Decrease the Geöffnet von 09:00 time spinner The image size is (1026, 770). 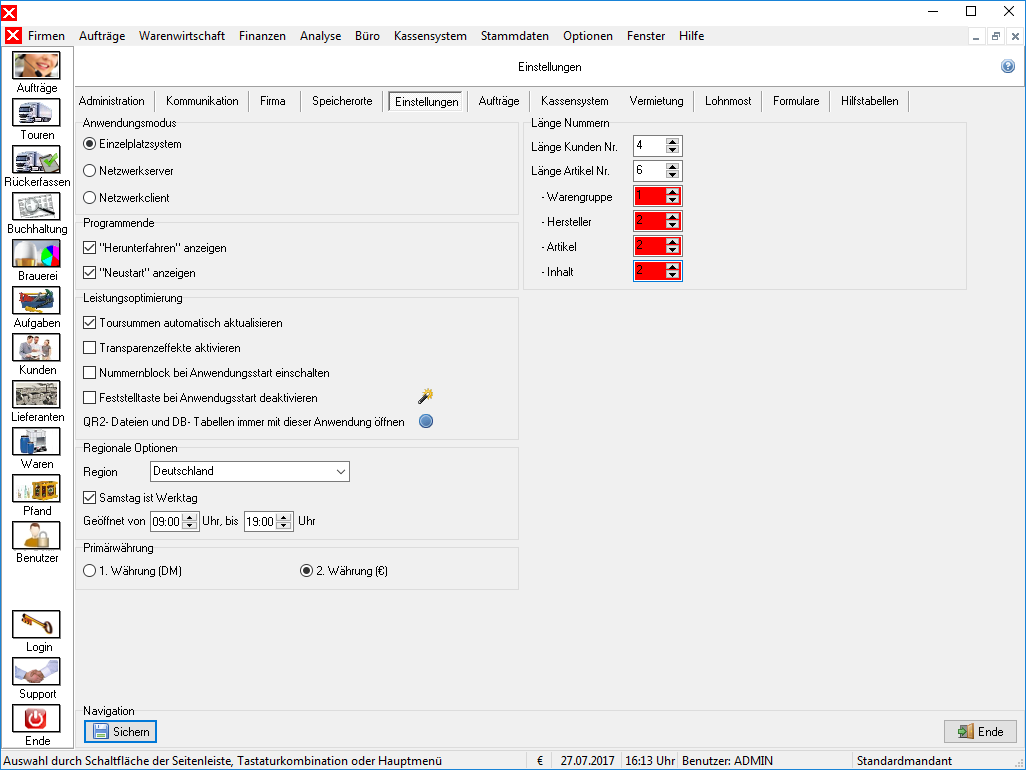click(190, 525)
